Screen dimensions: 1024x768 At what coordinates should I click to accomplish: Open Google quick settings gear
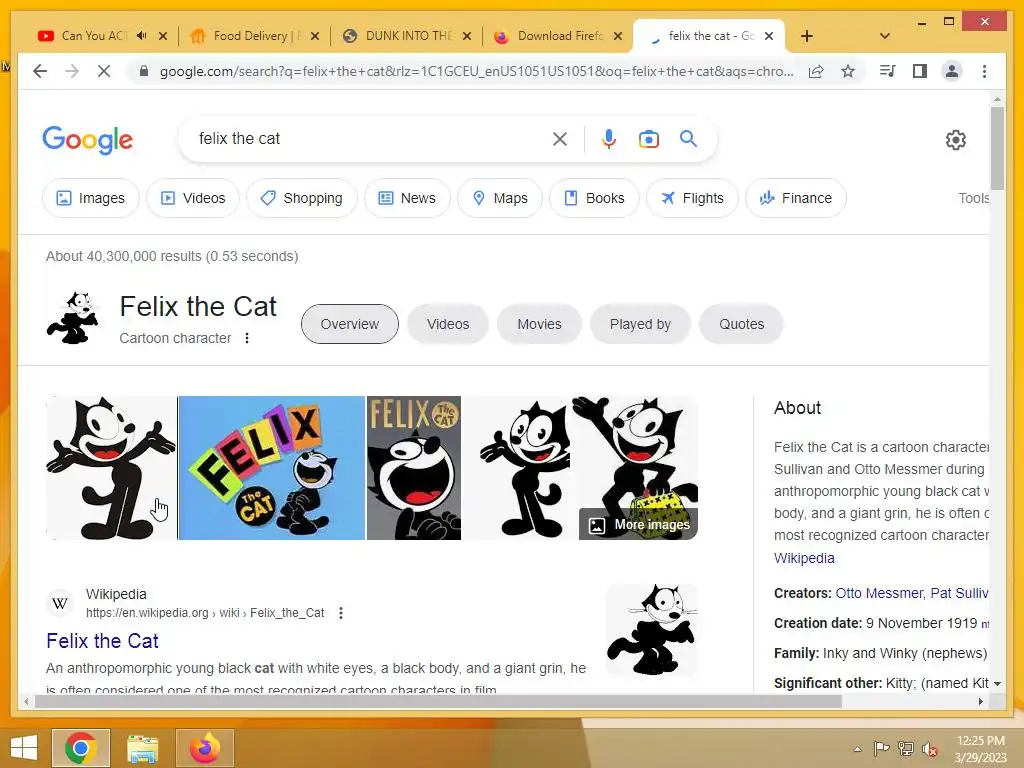tap(955, 140)
